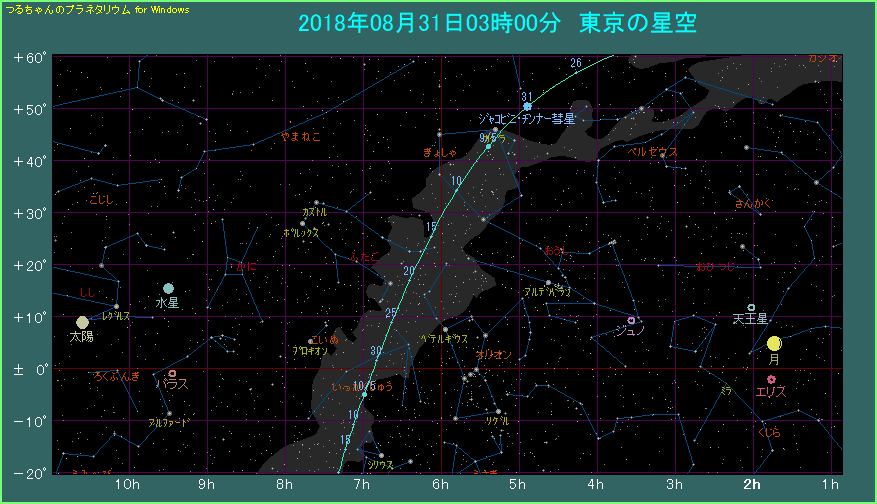This screenshot has width=877, height=504.
Task: Select the Pallas (パラス) asteroid marker
Action: (172, 373)
